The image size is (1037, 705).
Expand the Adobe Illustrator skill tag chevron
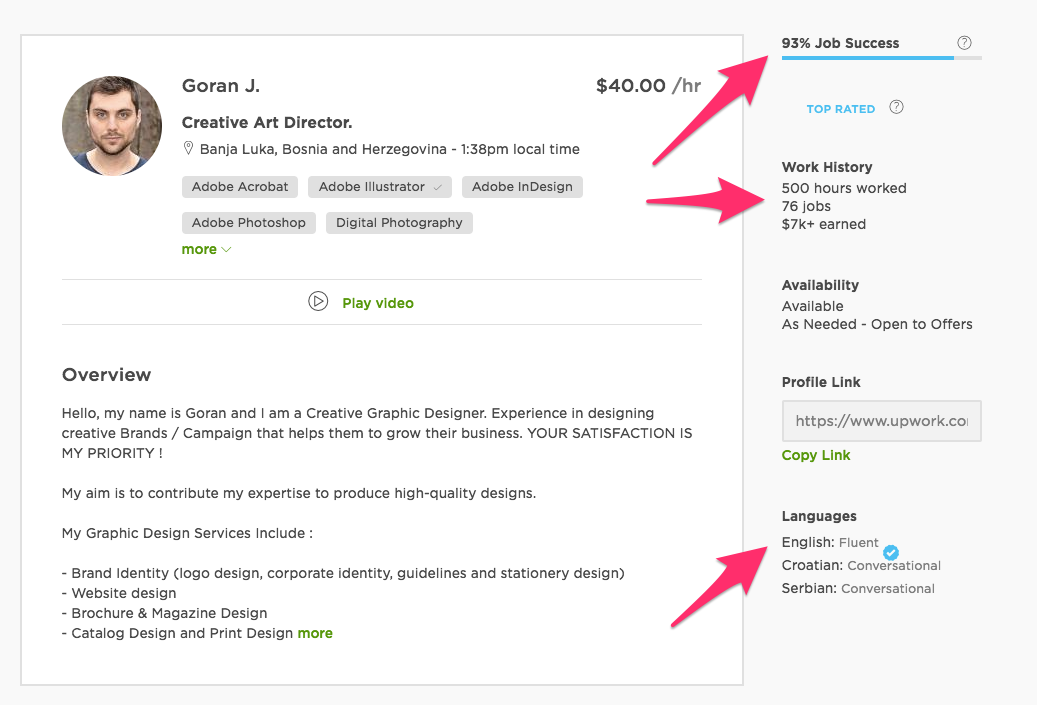[437, 187]
